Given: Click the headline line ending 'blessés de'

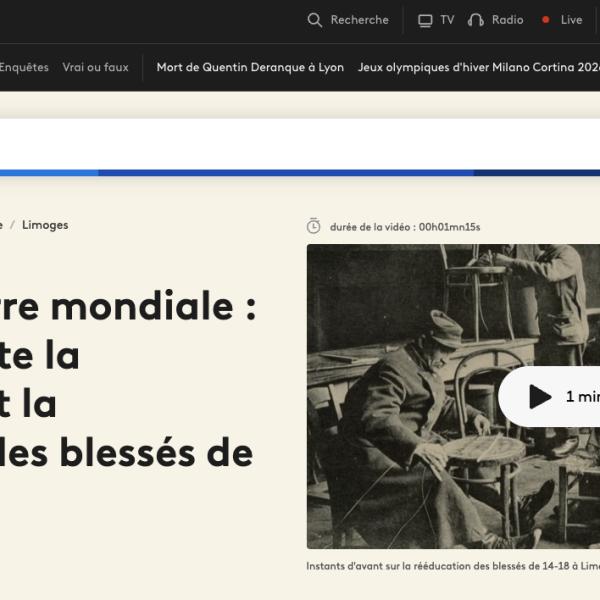Looking at the screenshot, I should [126, 453].
